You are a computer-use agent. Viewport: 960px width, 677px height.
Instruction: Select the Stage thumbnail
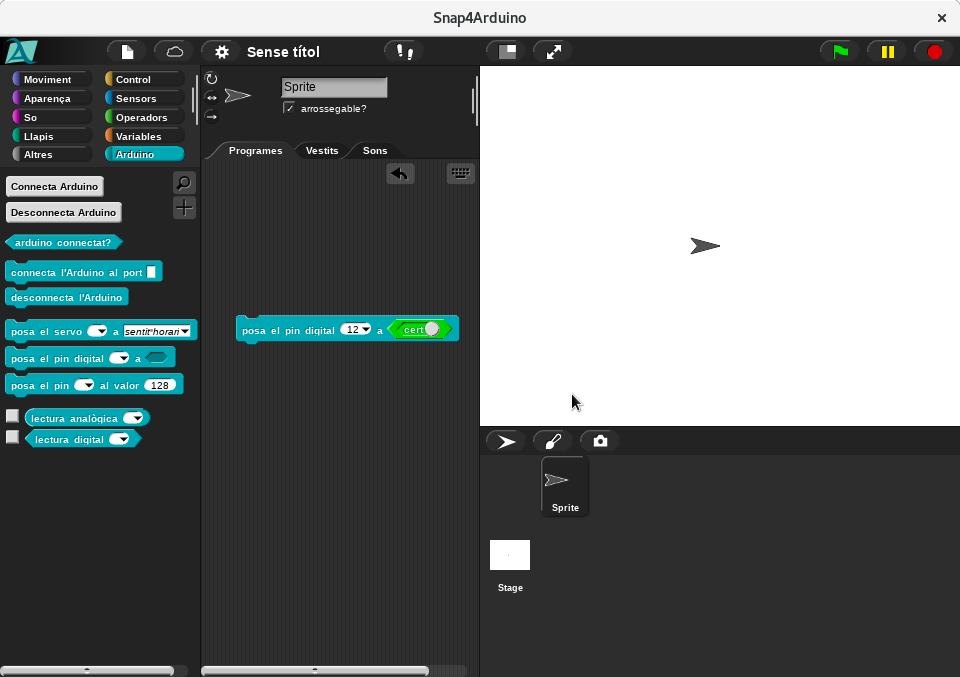click(x=510, y=556)
